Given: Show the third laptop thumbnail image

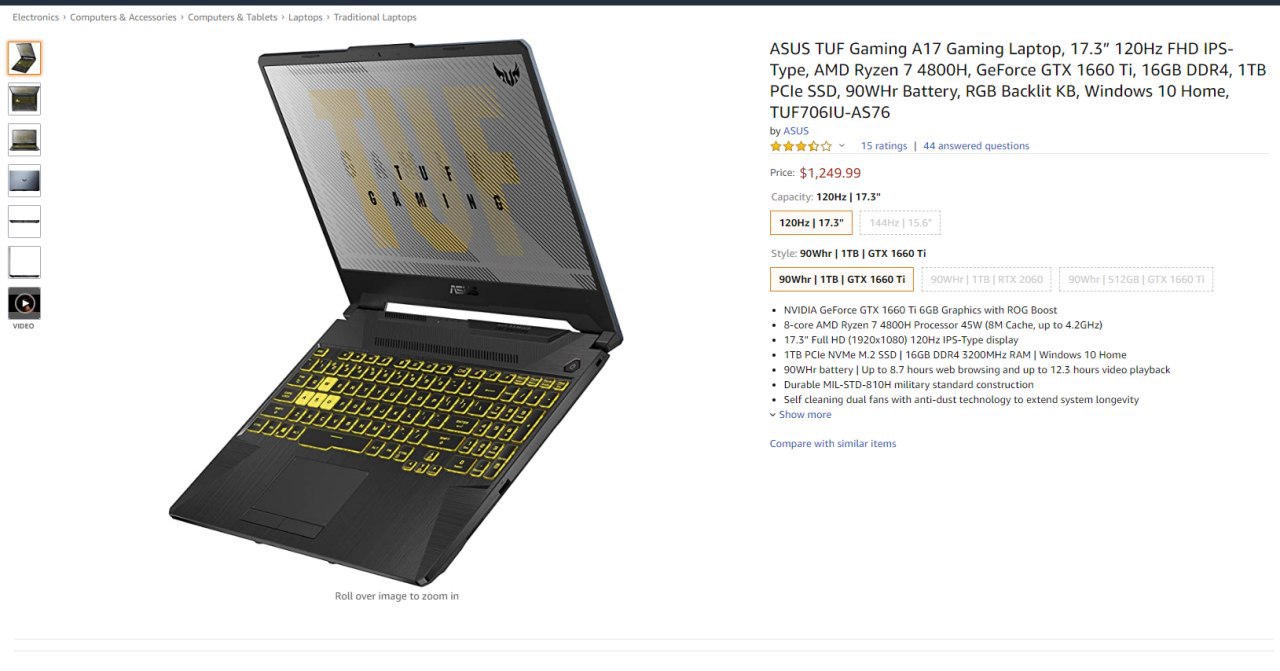Looking at the screenshot, I should pyautogui.click(x=24, y=140).
